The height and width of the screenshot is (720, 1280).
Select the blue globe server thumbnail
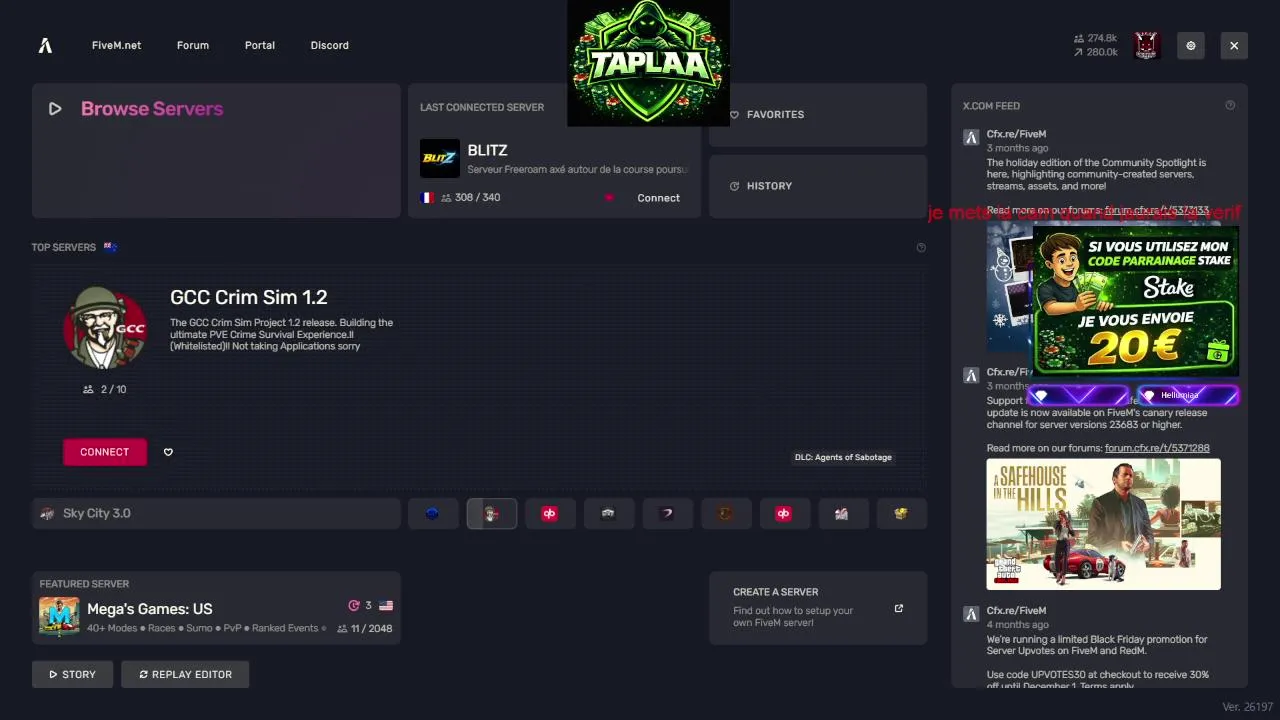click(x=433, y=513)
